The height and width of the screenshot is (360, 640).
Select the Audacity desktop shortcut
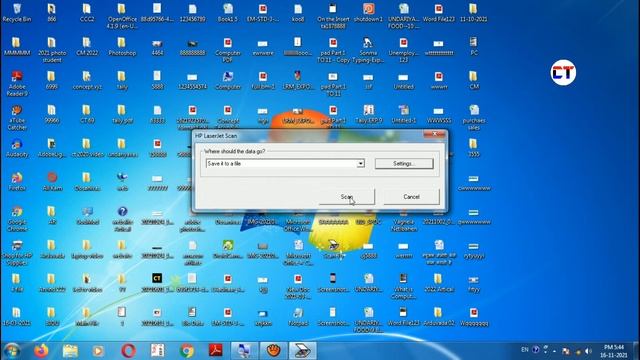[x=17, y=148]
